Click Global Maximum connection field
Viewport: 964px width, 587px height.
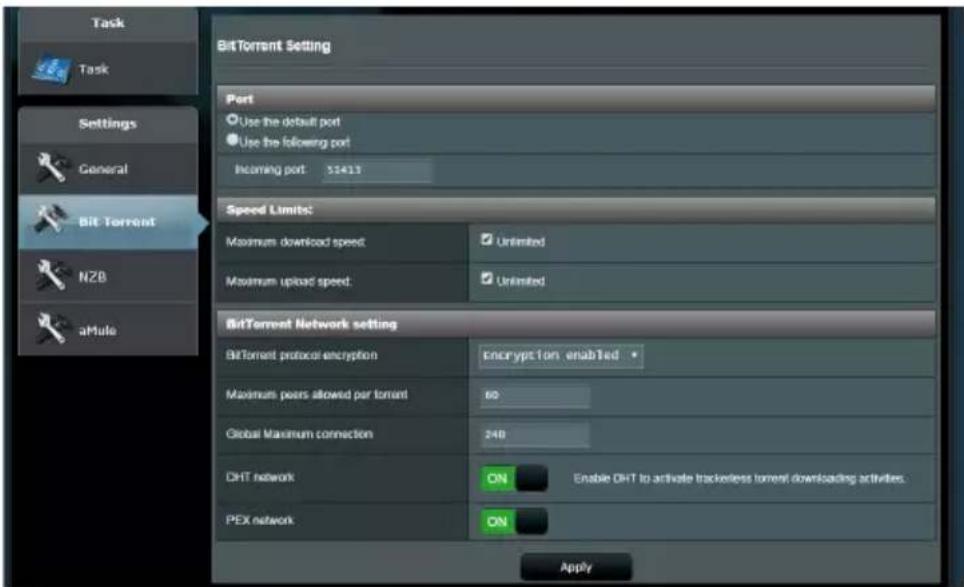(x=534, y=435)
